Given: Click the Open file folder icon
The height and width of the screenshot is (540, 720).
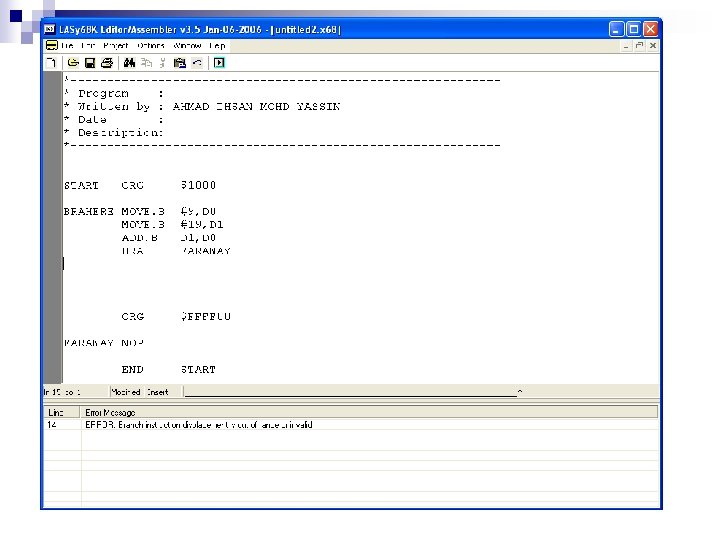Looking at the screenshot, I should click(73, 63).
